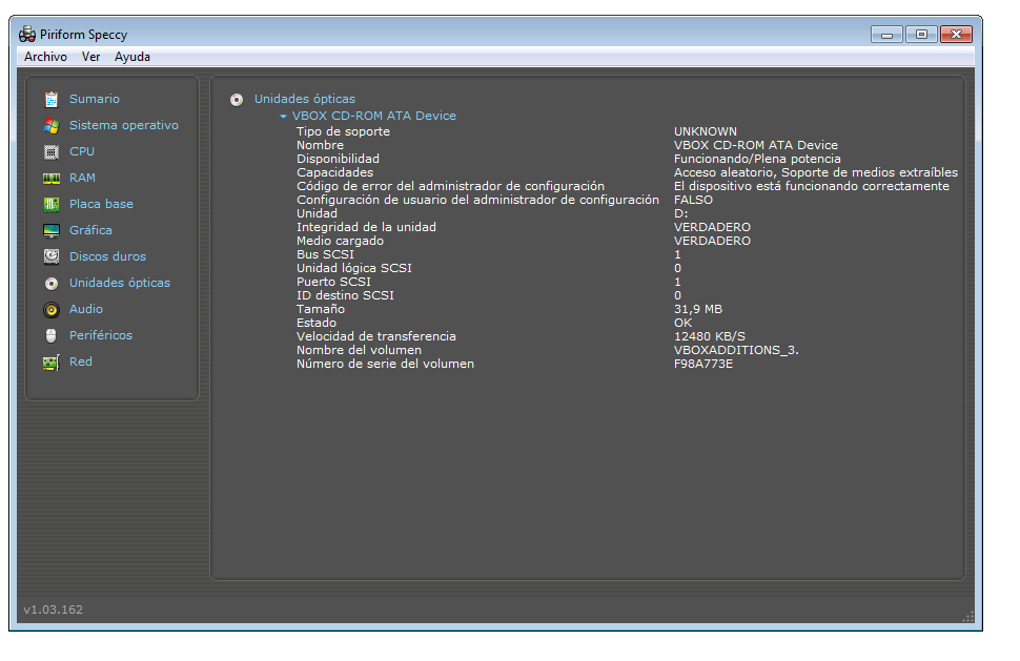Close the Piriform Speccy window
Screen dimensions: 1020x661
pyautogui.click(x=956, y=34)
